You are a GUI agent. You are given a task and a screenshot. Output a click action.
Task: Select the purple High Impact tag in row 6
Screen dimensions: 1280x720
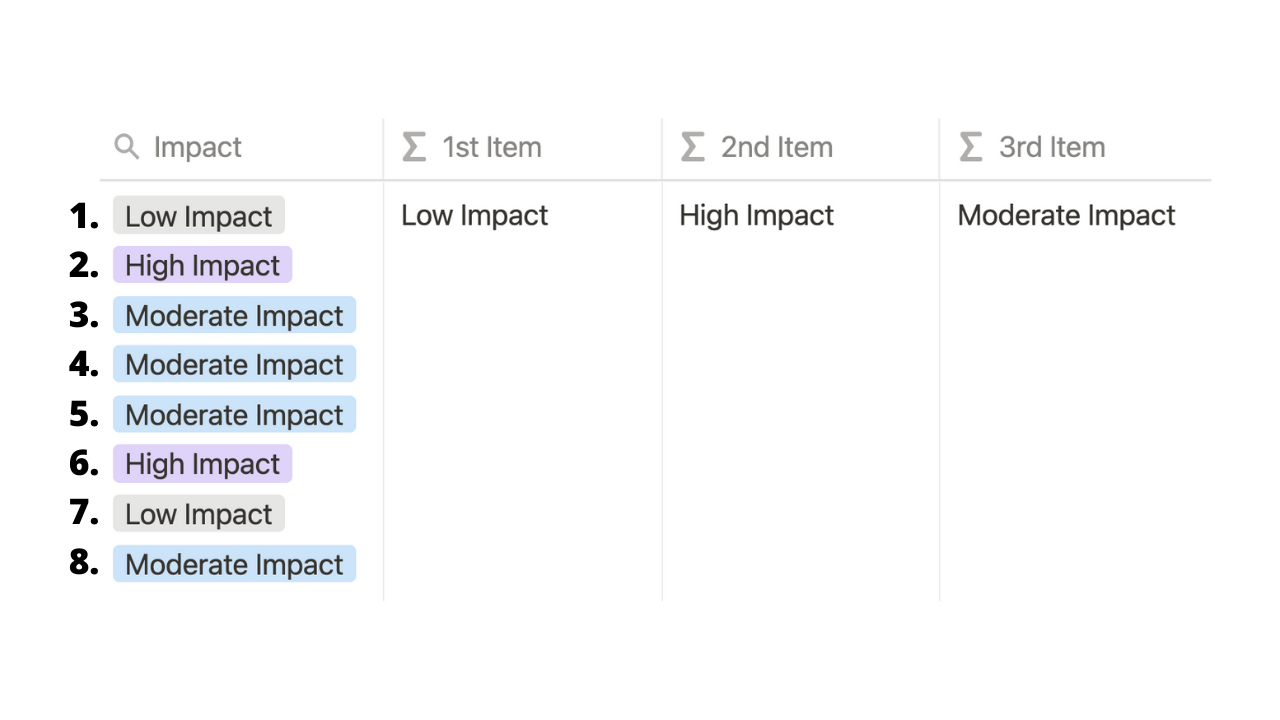pyautogui.click(x=202, y=464)
